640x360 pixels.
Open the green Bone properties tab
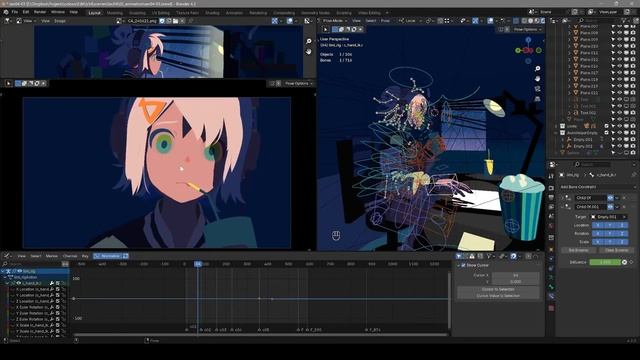(x=551, y=287)
